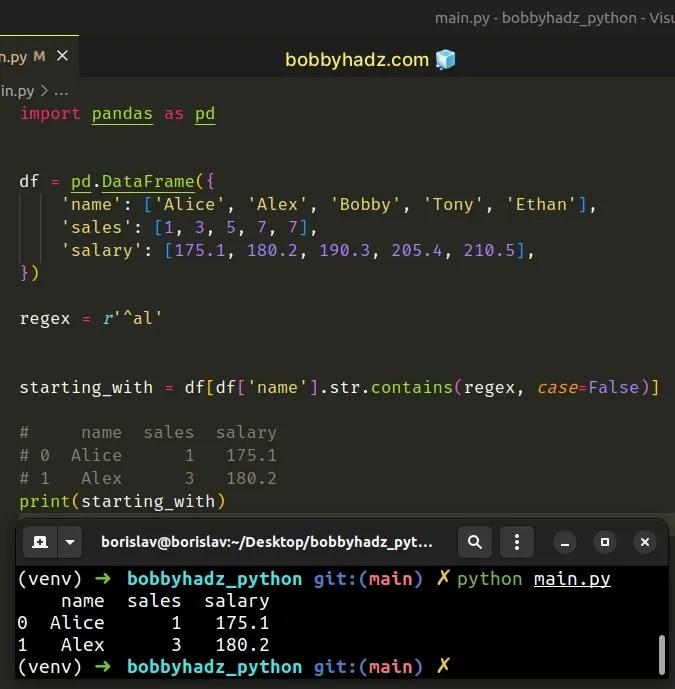The image size is (675, 689).
Task: Click the breadcrumb chevron after main.py
Action: 44,91
